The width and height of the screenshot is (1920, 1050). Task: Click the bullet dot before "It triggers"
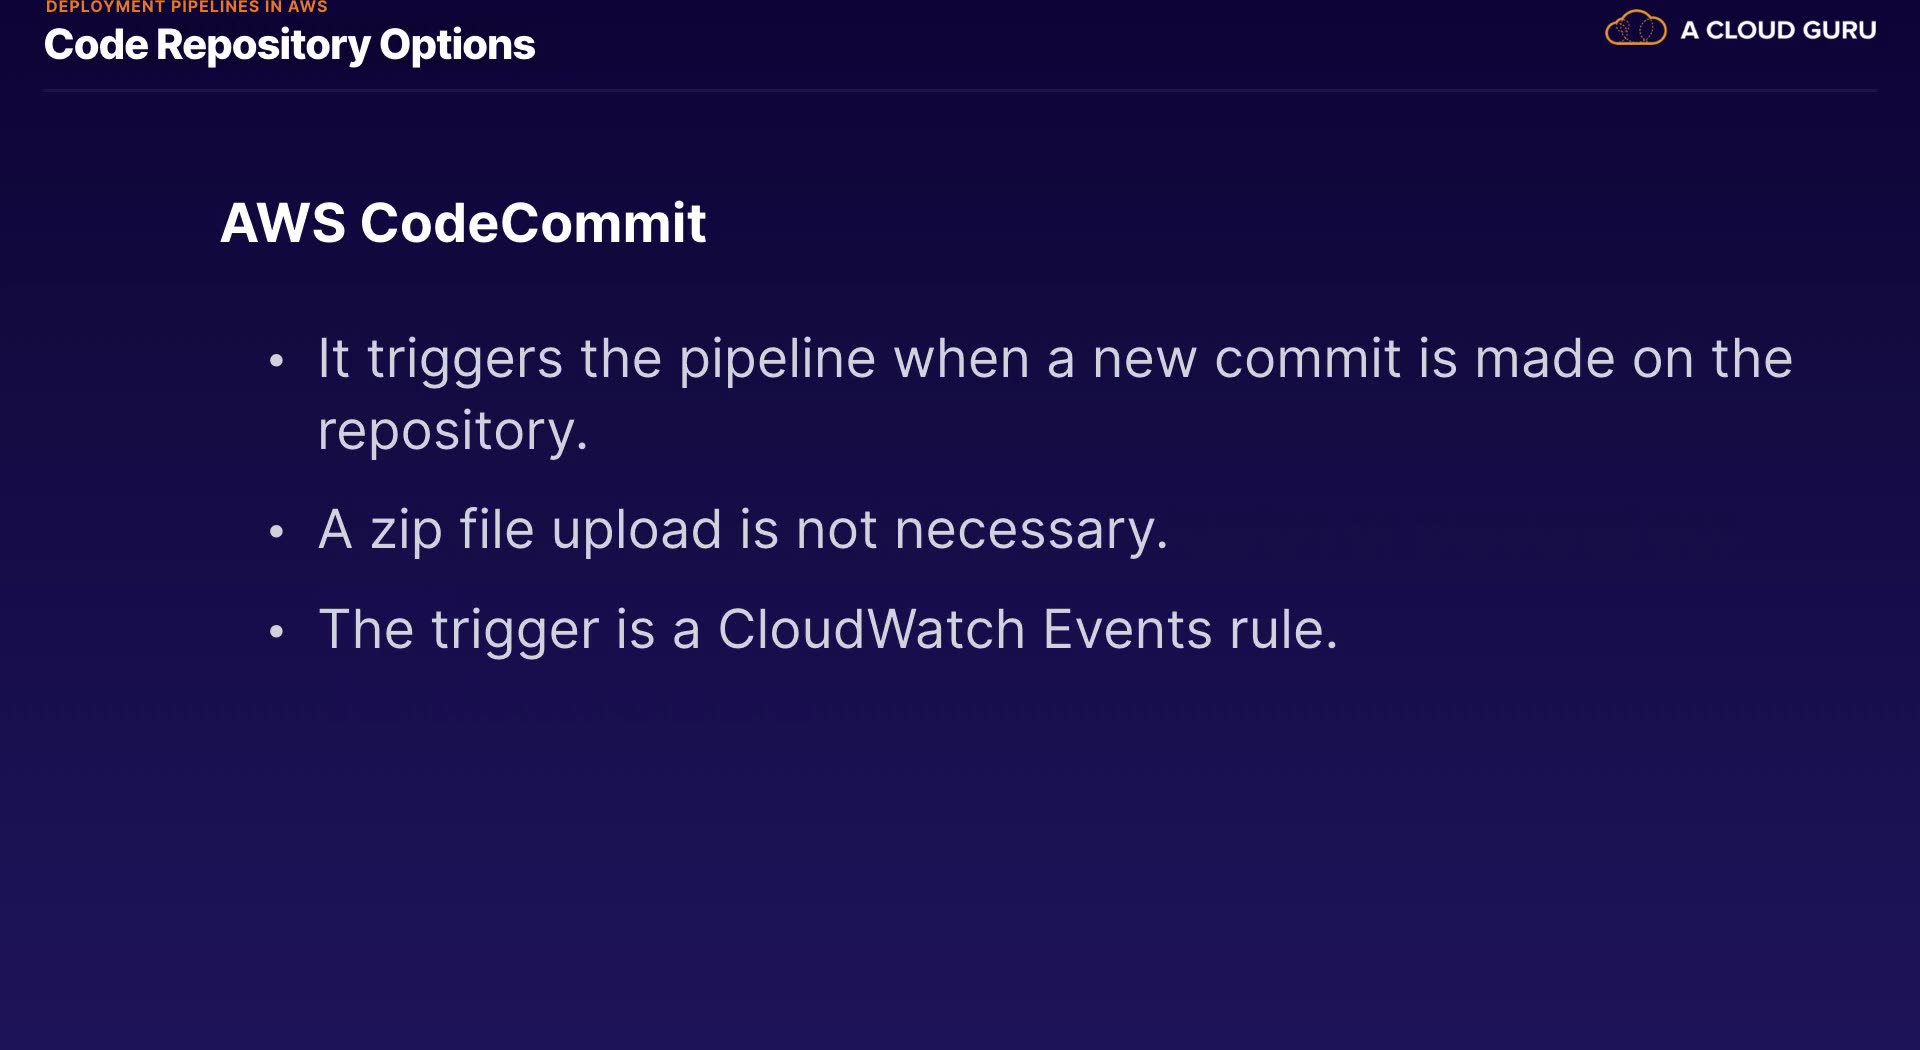(277, 360)
